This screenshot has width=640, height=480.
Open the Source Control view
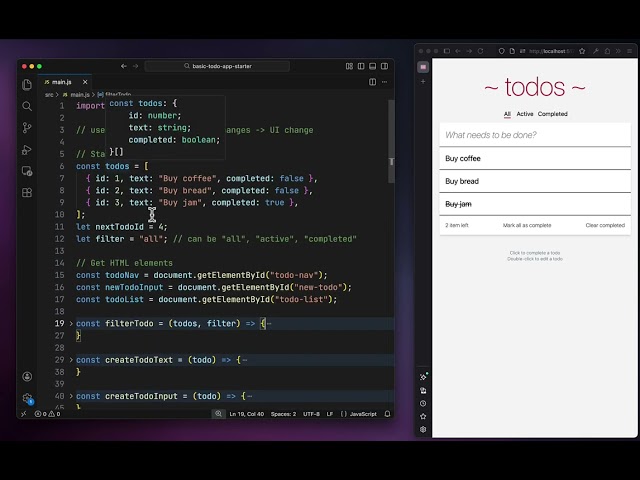click(x=27, y=128)
